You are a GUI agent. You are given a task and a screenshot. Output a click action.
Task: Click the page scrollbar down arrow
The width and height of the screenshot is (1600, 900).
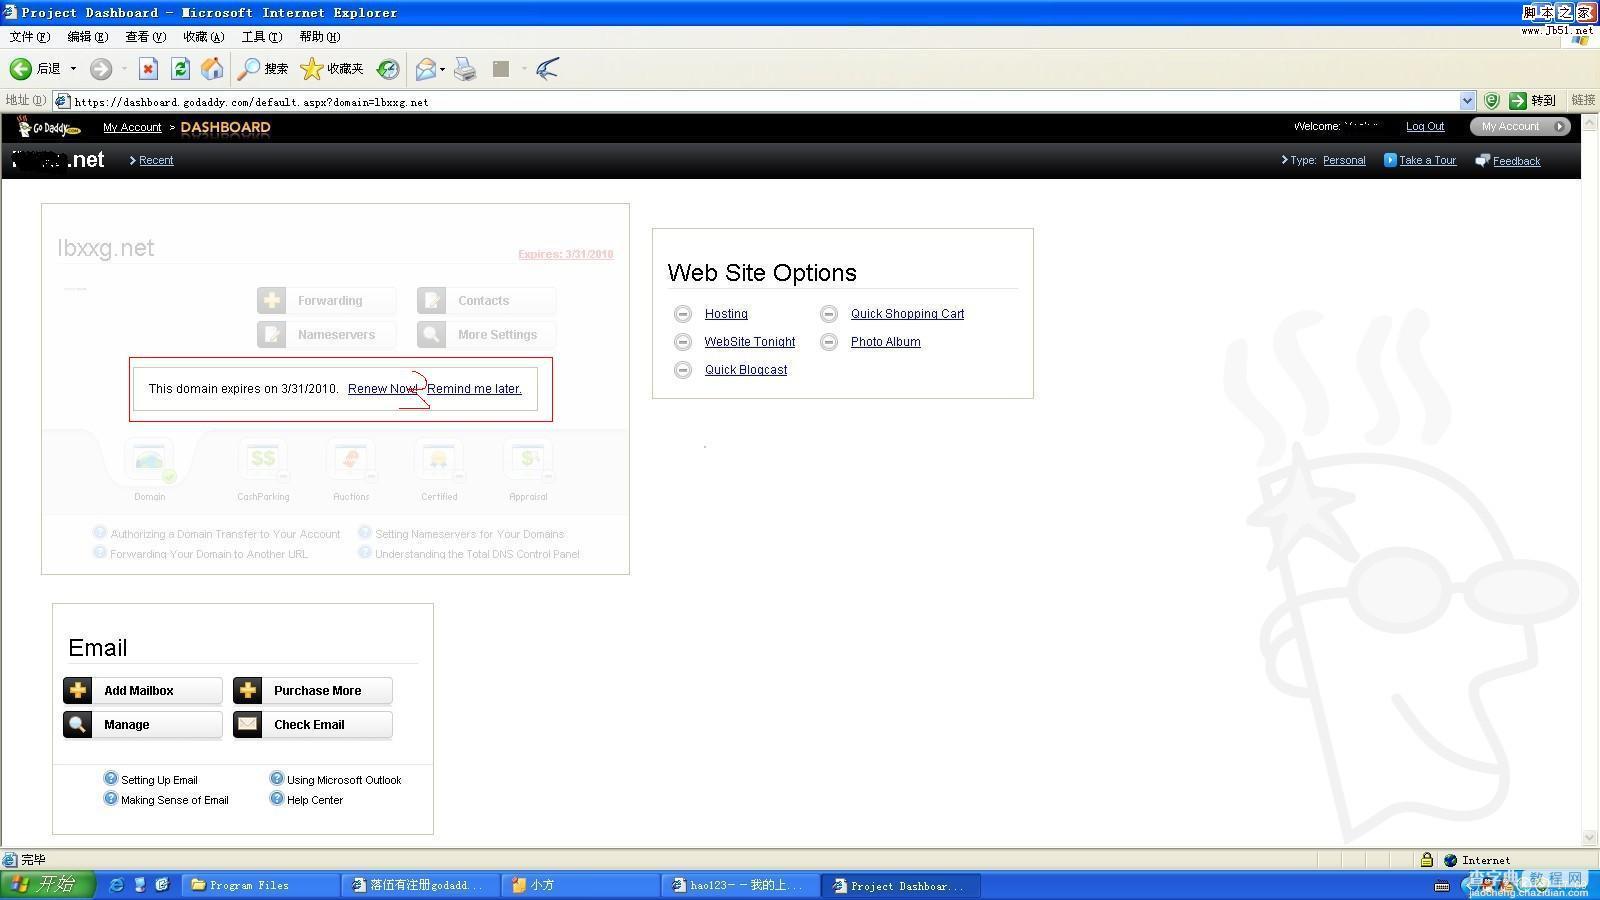coord(1590,838)
